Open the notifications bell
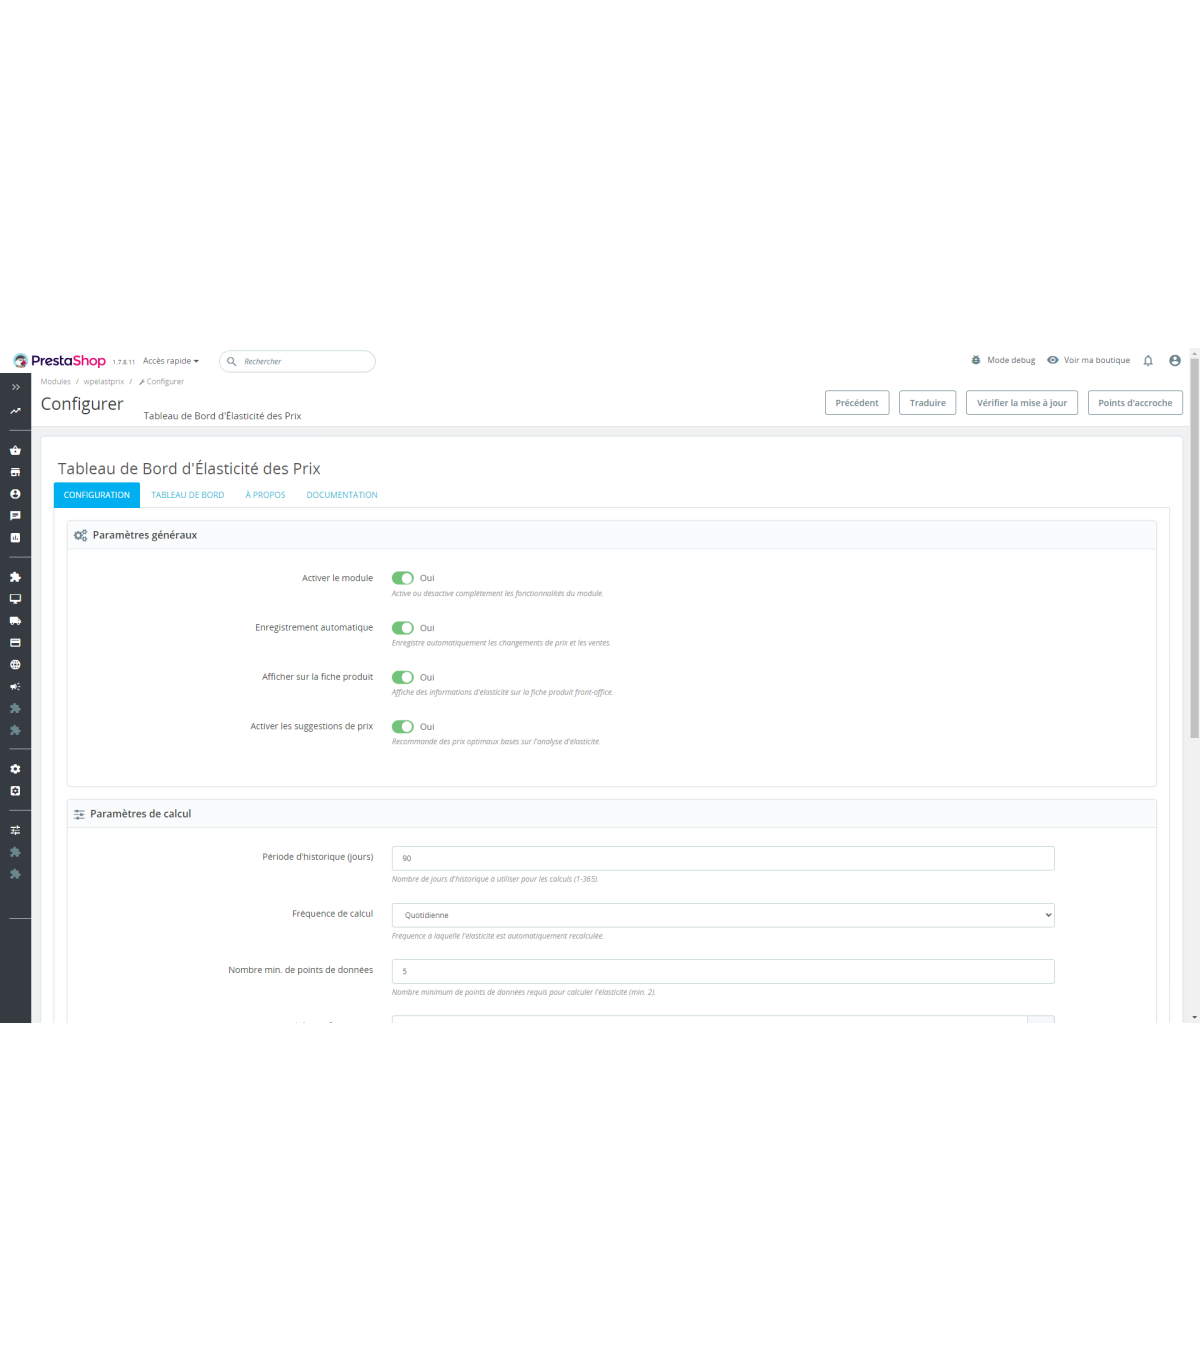1200x1372 pixels. tap(1148, 361)
